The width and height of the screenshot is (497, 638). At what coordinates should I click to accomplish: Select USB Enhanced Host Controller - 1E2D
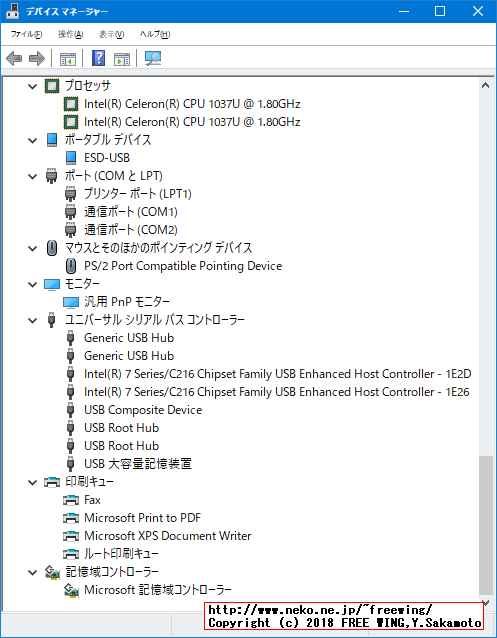[278, 374]
